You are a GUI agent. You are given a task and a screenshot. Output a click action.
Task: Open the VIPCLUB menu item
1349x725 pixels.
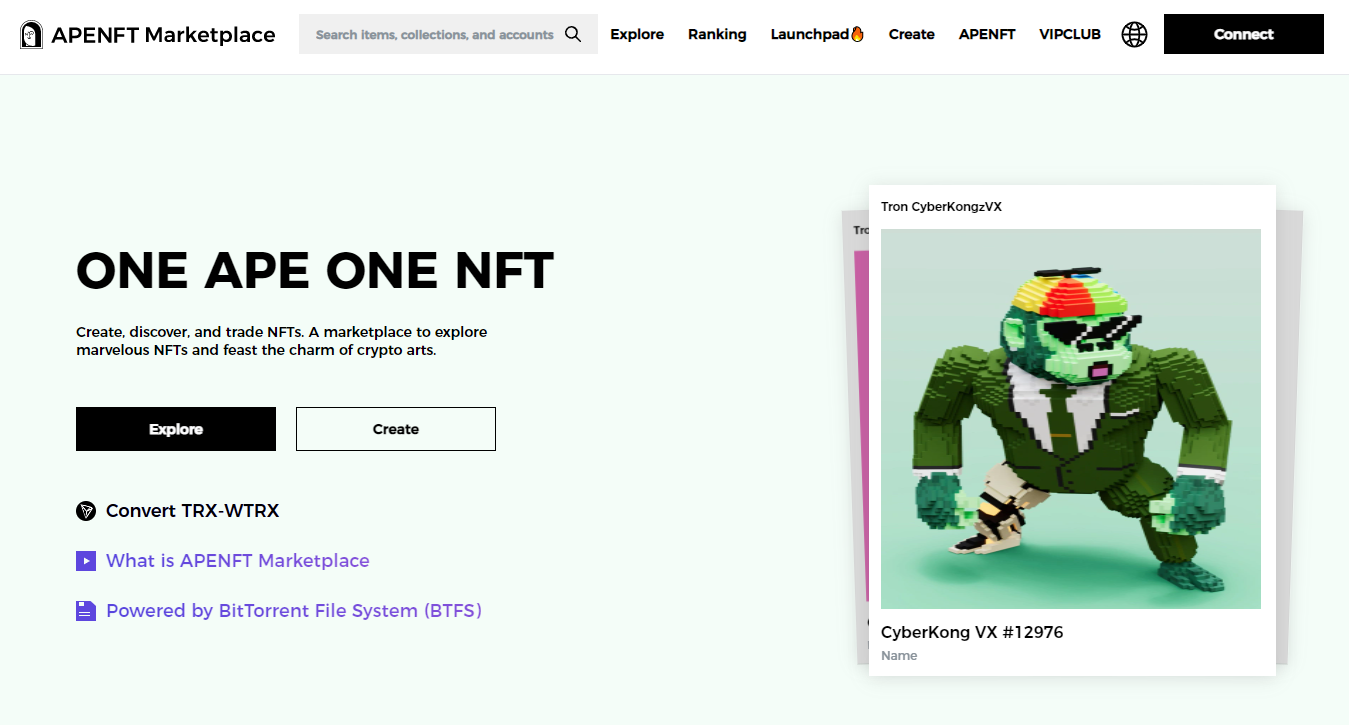(x=1070, y=34)
